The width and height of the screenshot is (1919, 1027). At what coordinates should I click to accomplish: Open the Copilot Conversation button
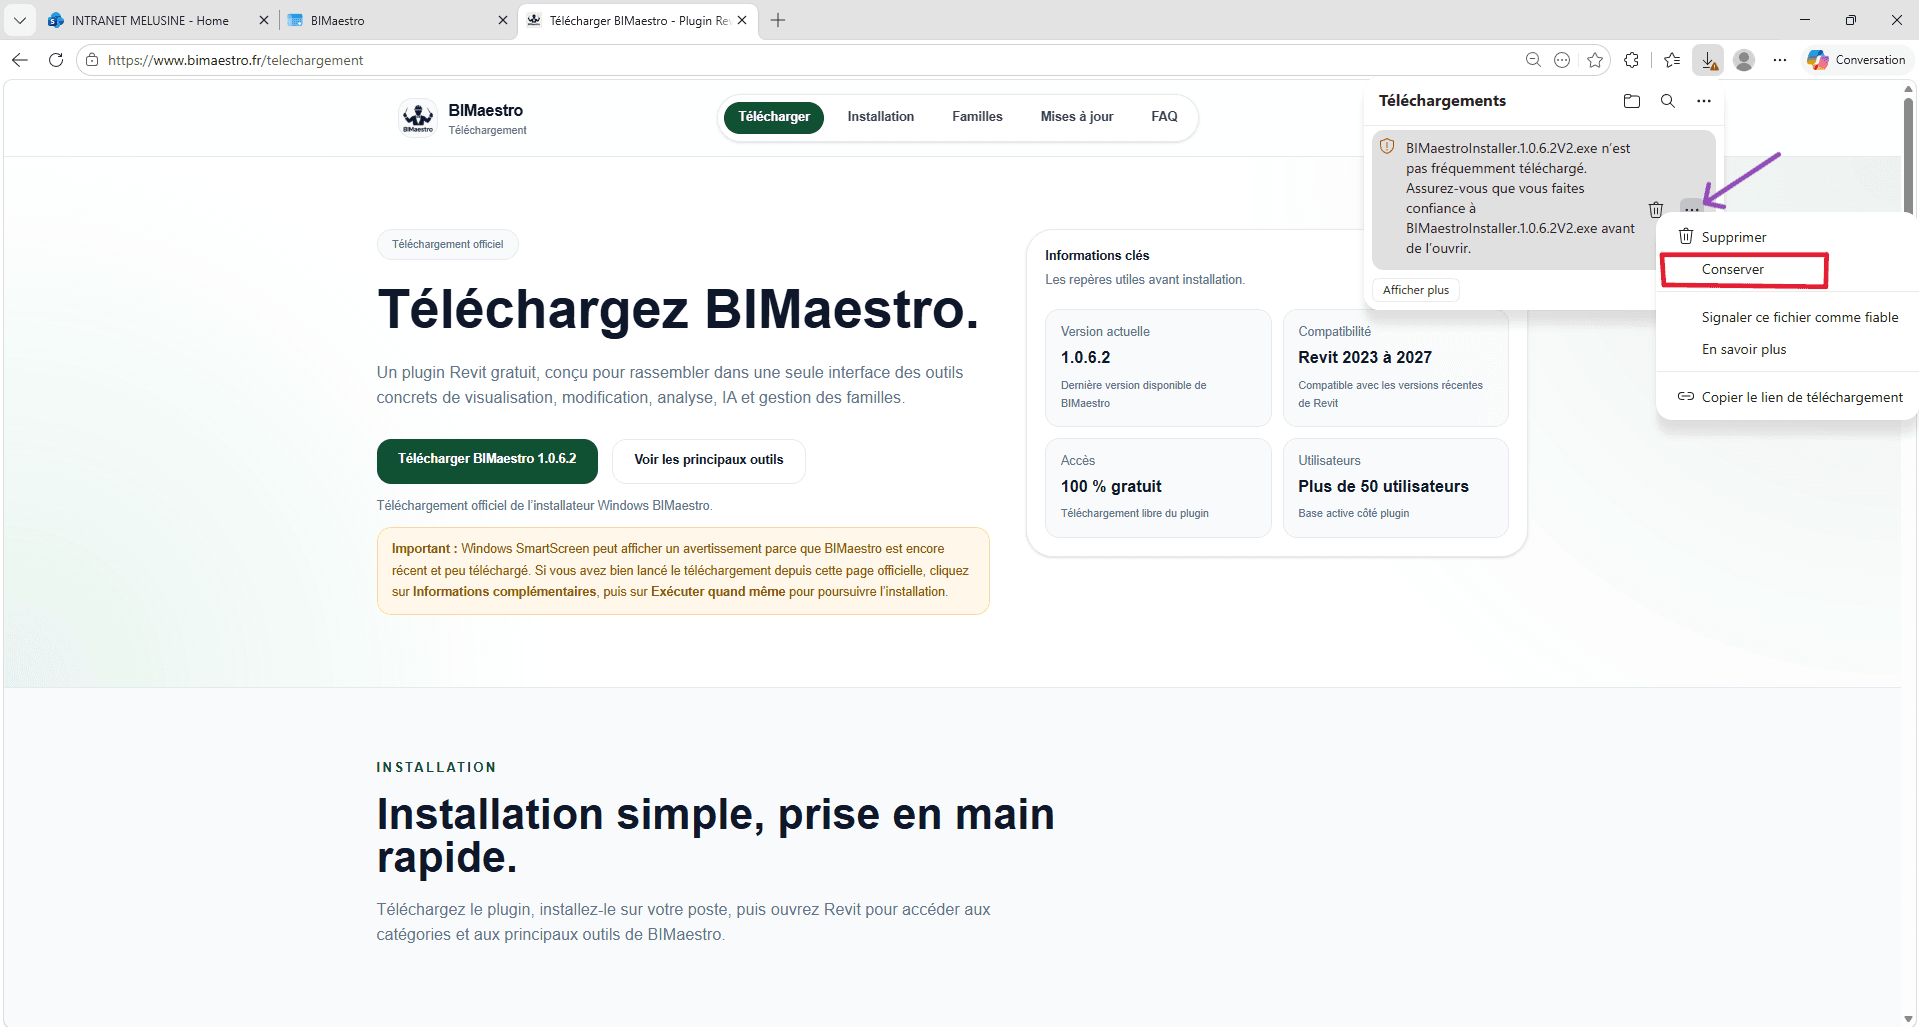coord(1857,60)
